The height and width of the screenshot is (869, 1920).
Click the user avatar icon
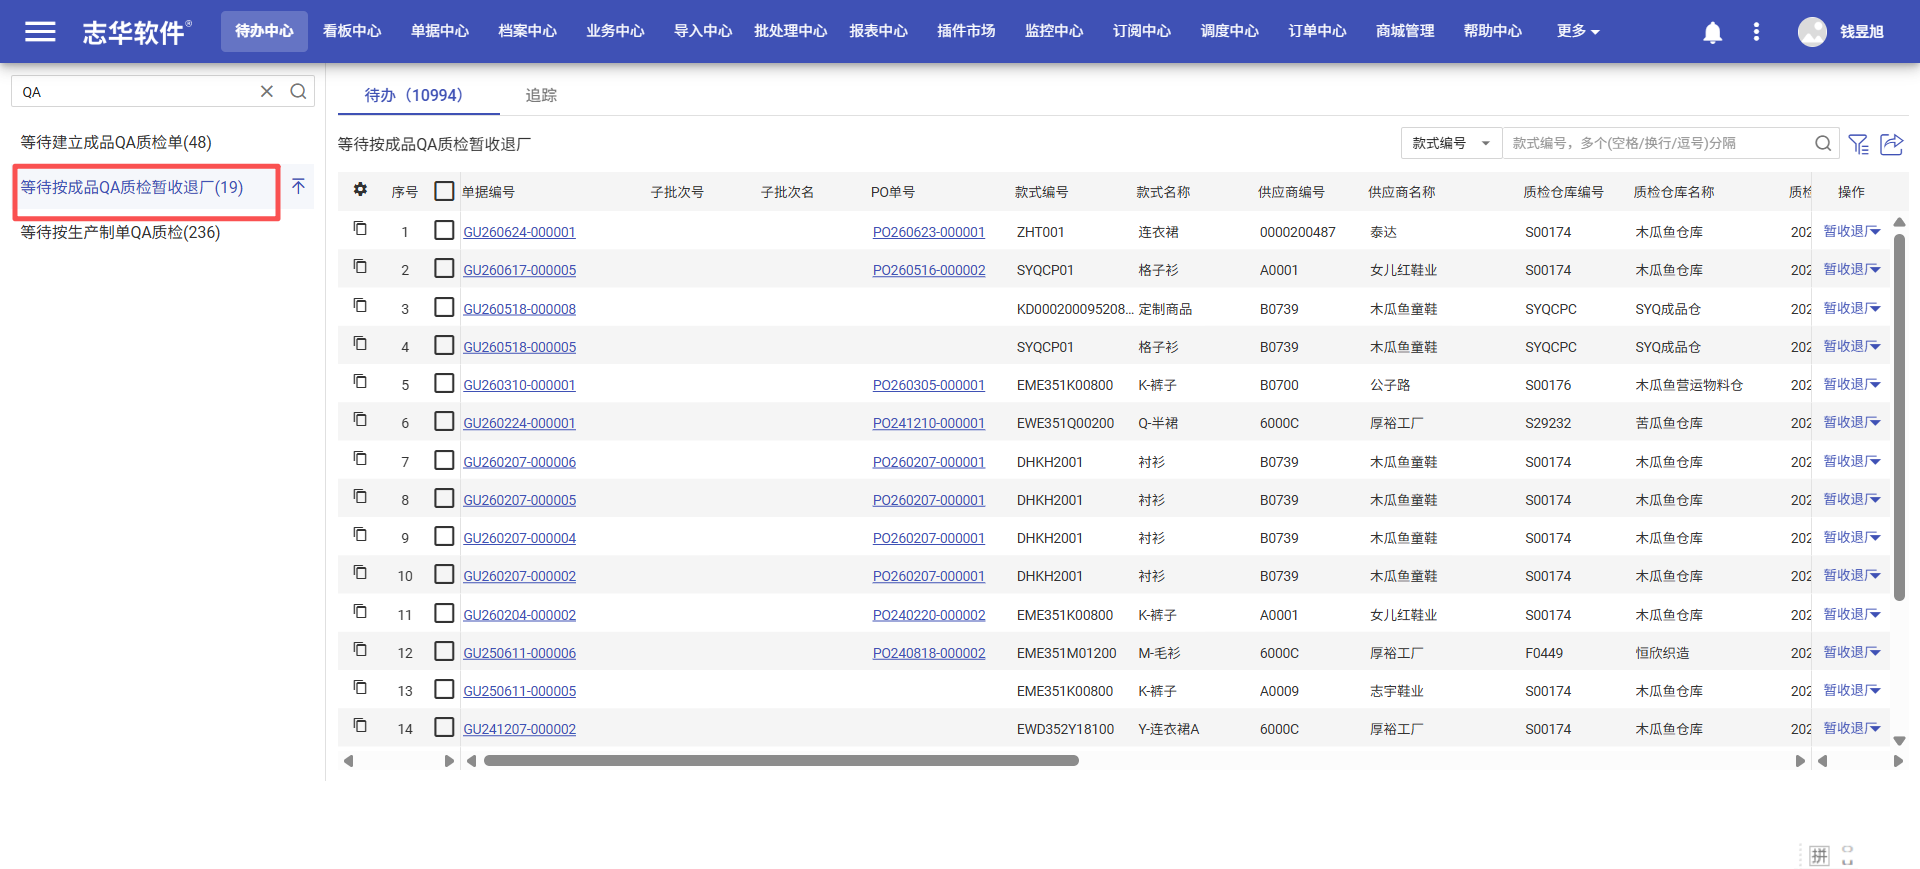point(1812,32)
